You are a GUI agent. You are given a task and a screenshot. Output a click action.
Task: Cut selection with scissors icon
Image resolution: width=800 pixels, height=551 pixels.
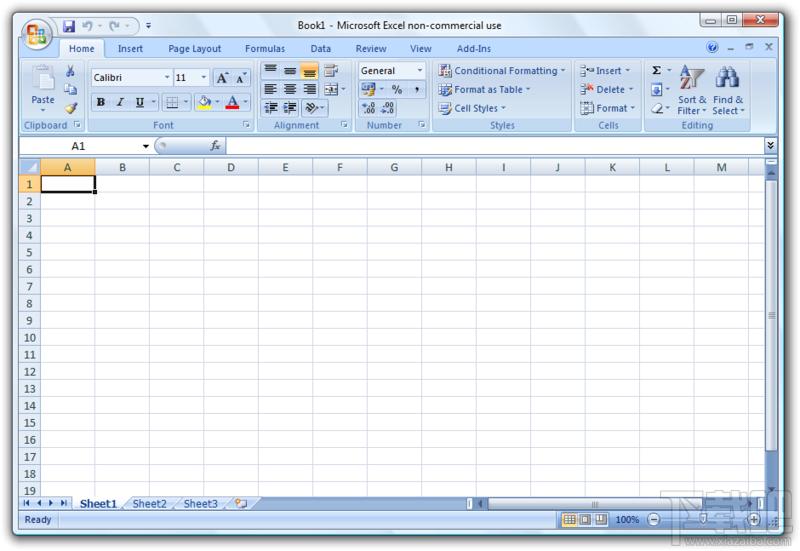pyautogui.click(x=70, y=71)
